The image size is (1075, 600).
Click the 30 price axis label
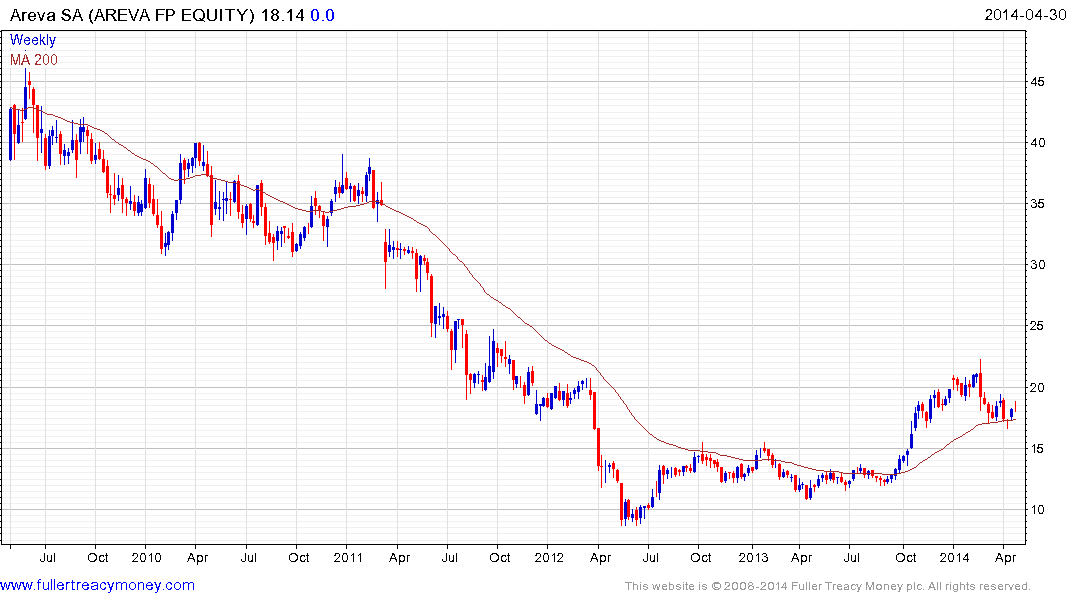tap(1038, 265)
